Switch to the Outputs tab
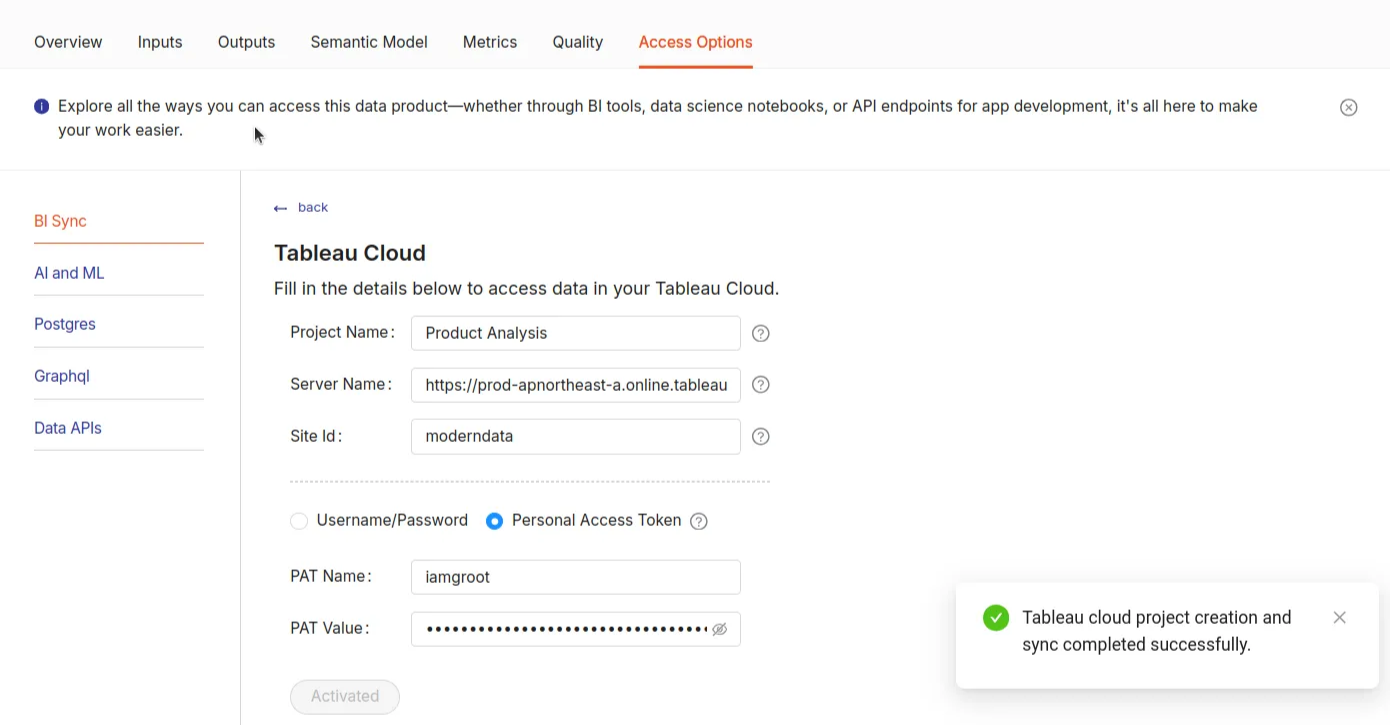Screen dimensions: 1390x725 tap(246, 42)
